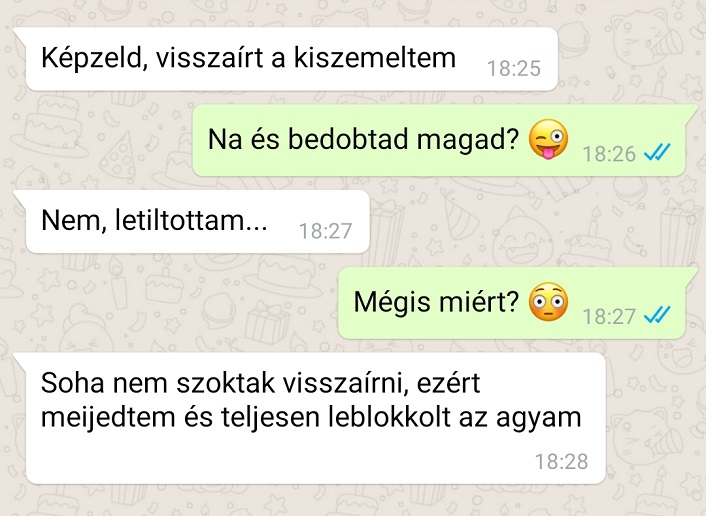706x516 pixels.
Task: Click the winking tongue-out emoji
Action: click(548, 139)
